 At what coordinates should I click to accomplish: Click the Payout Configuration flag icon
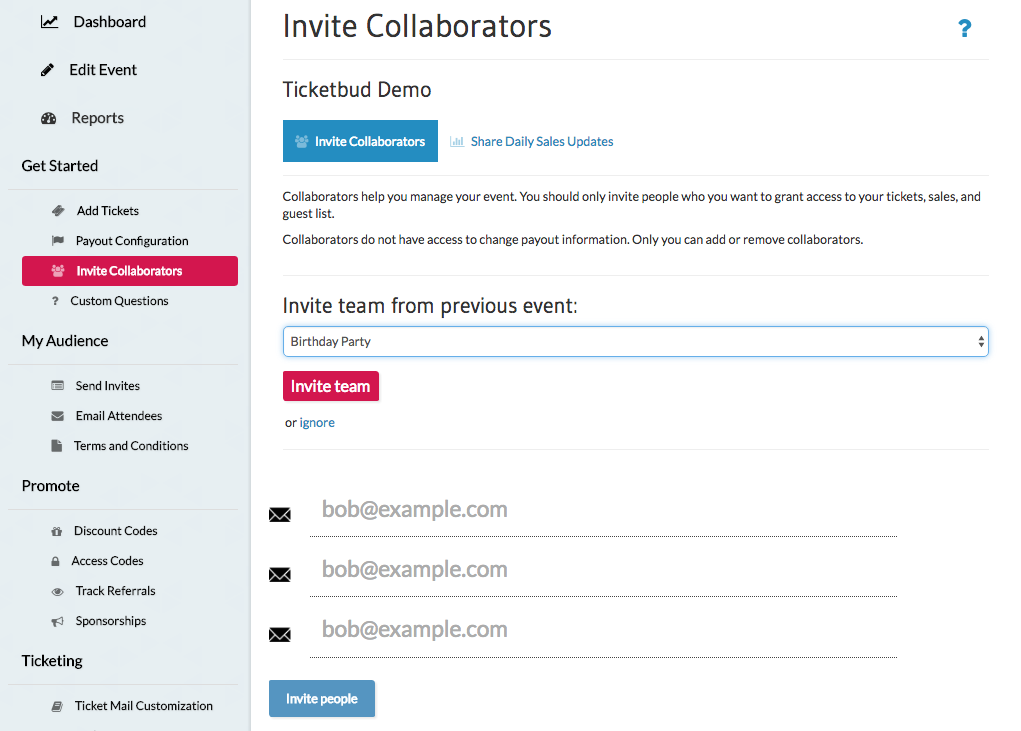pyautogui.click(x=58, y=240)
